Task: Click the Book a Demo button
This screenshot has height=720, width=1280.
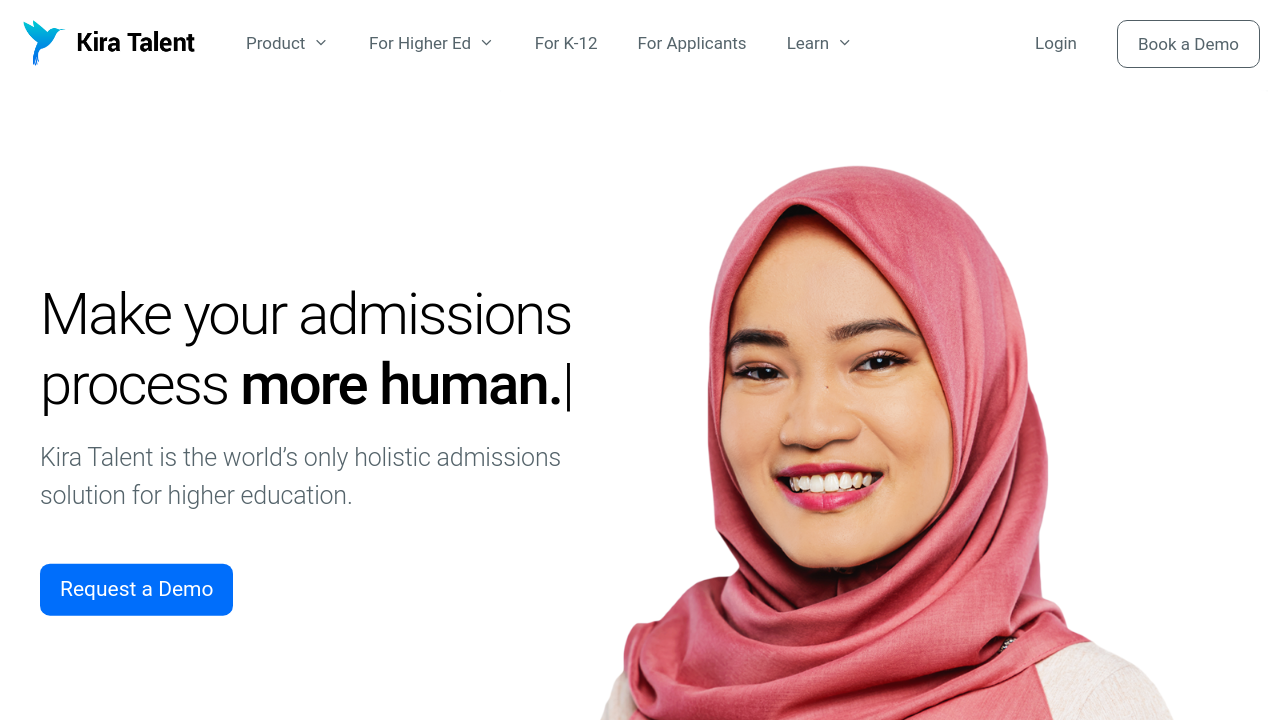Action: [1188, 44]
